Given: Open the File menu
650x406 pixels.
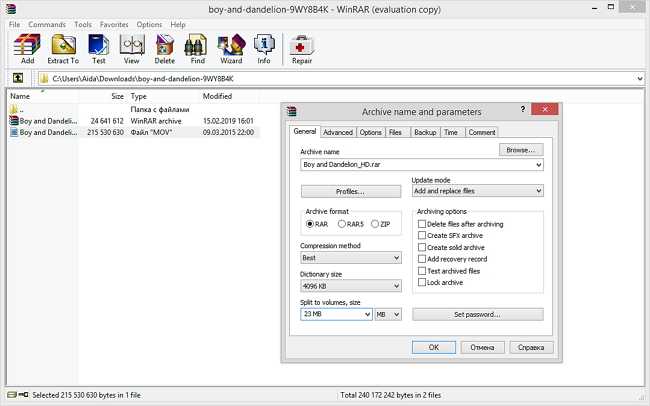Looking at the screenshot, I should (14, 24).
